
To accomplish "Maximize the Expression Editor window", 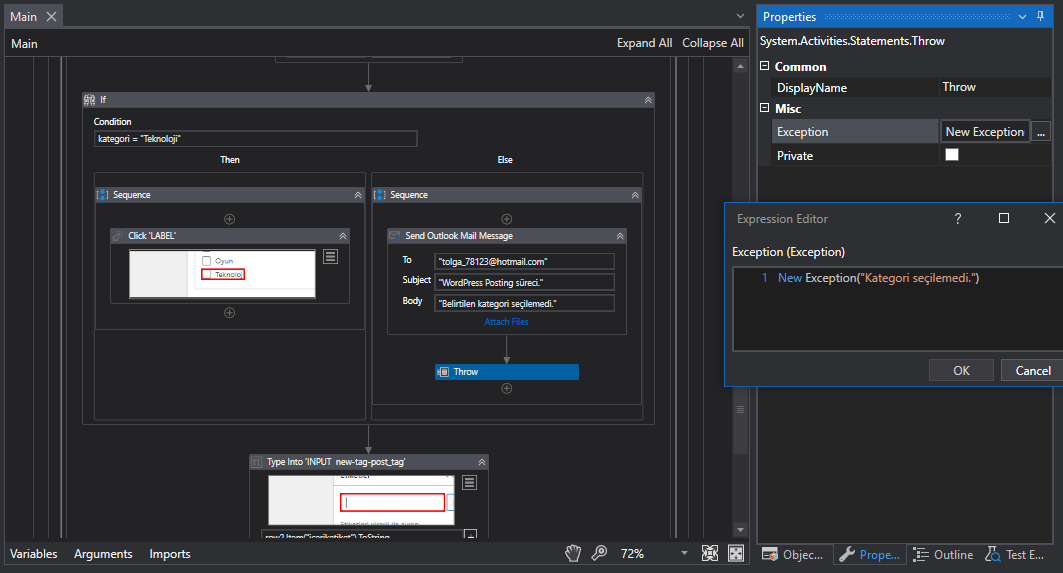I will (x=1004, y=218).
